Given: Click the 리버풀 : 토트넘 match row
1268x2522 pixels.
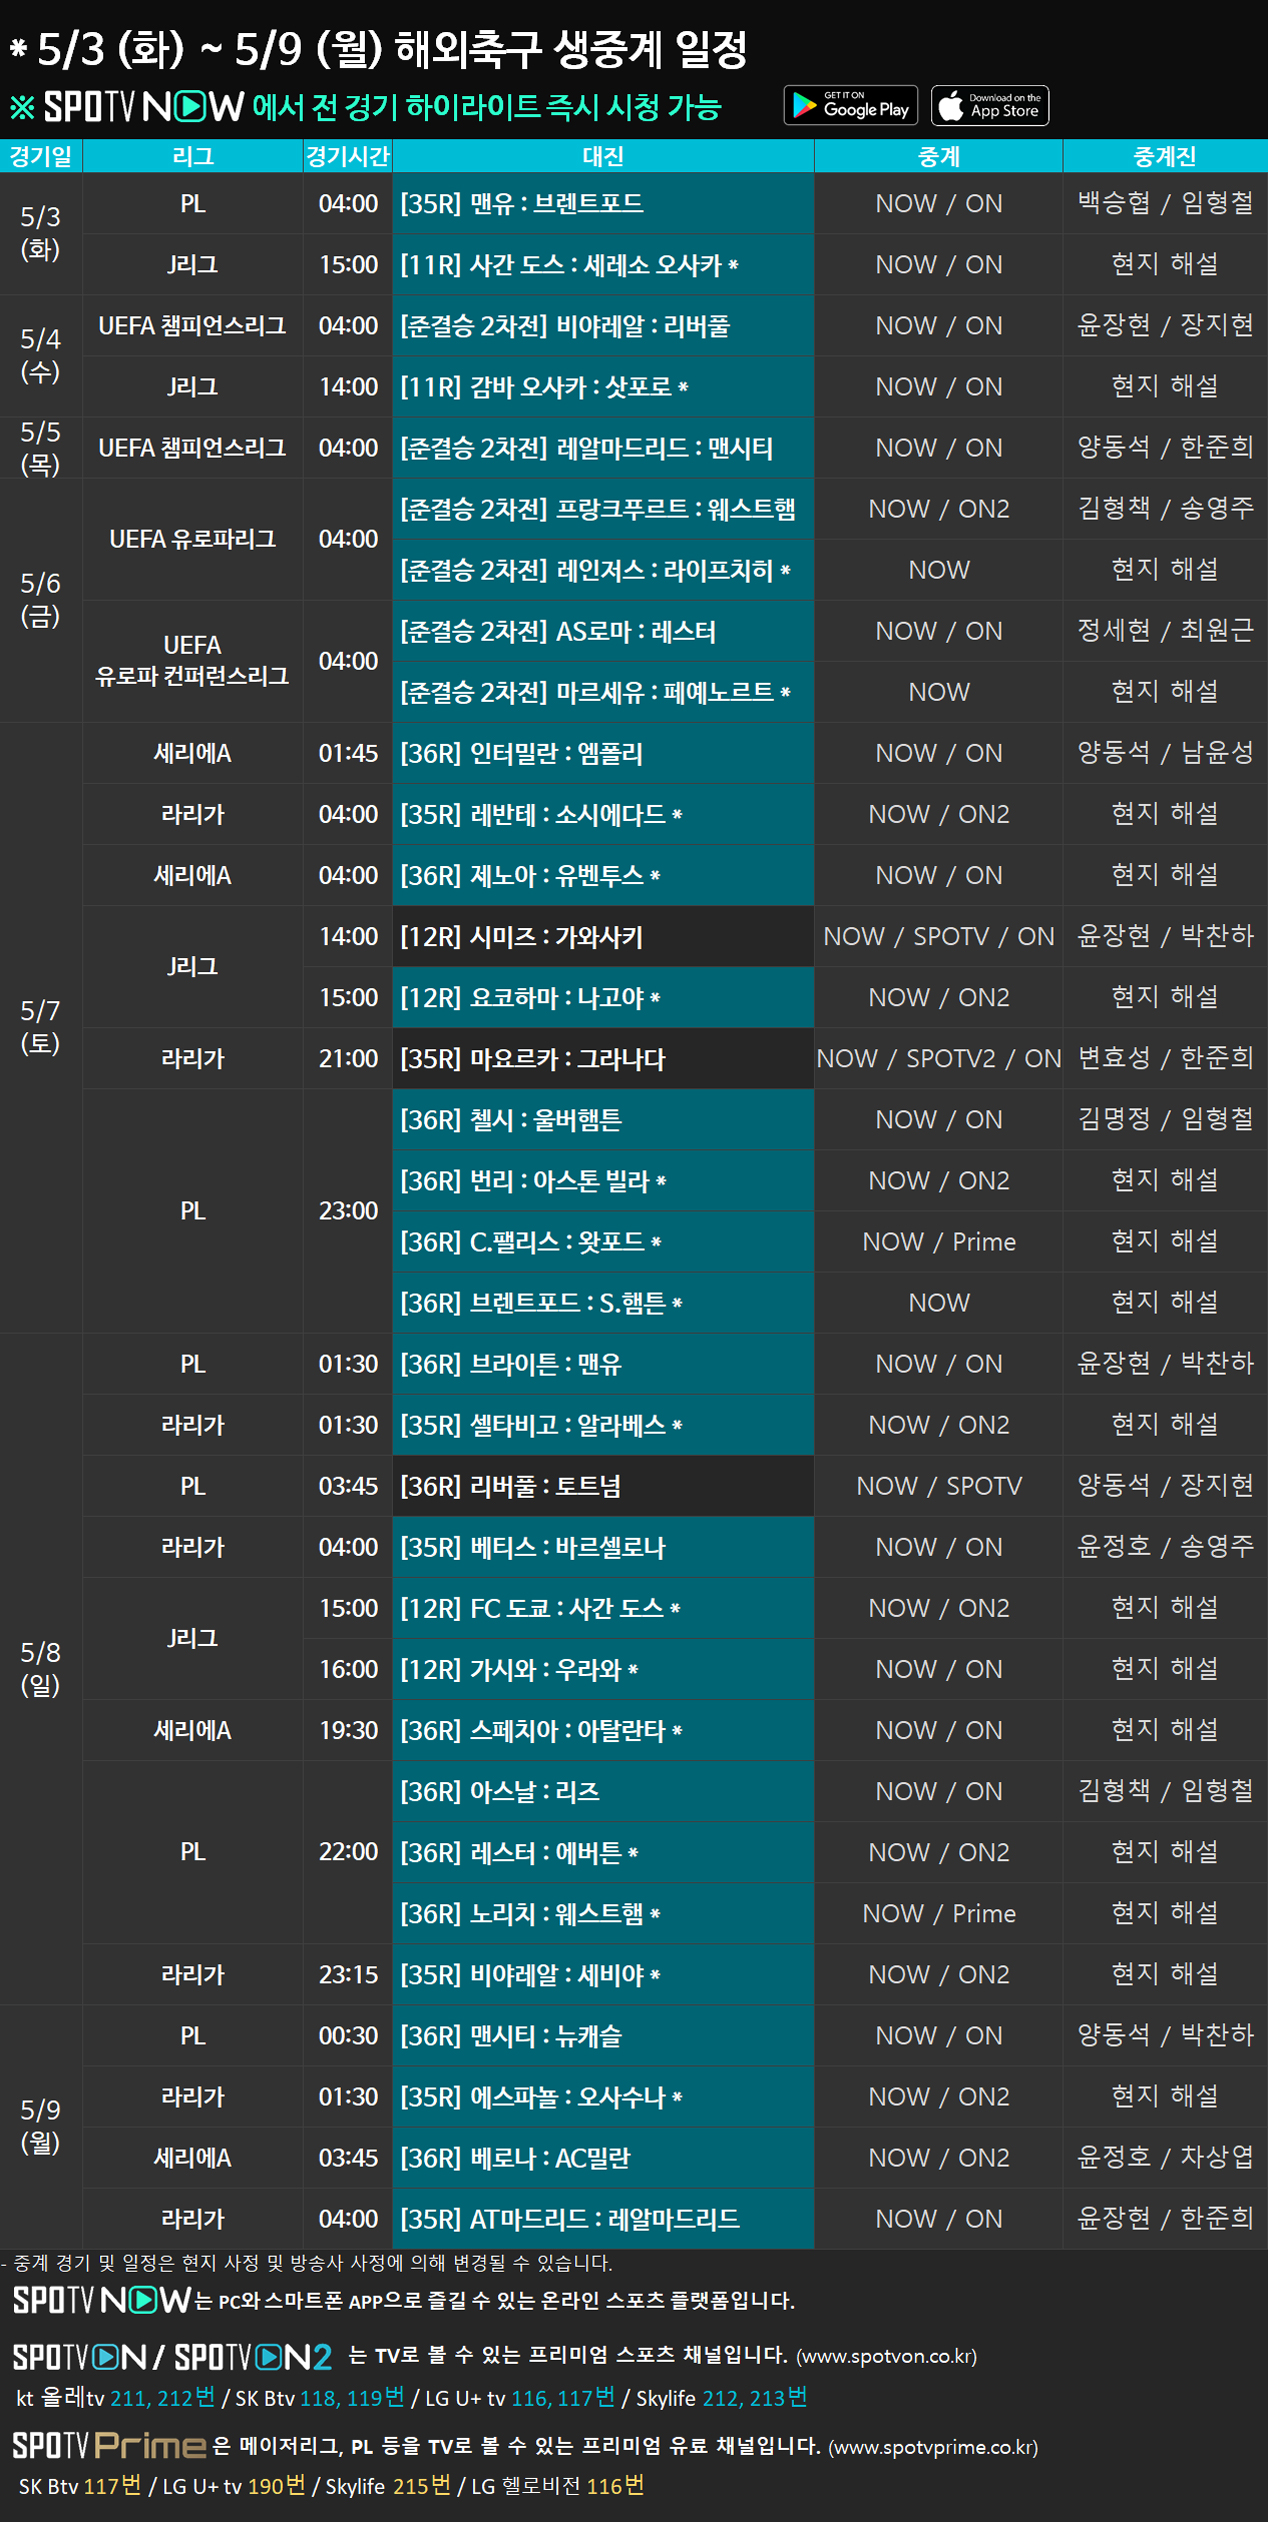Looking at the screenshot, I should tap(603, 1486).
